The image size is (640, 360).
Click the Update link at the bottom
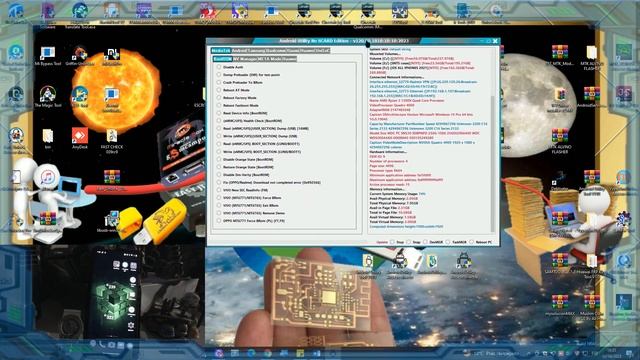pyautogui.click(x=382, y=242)
